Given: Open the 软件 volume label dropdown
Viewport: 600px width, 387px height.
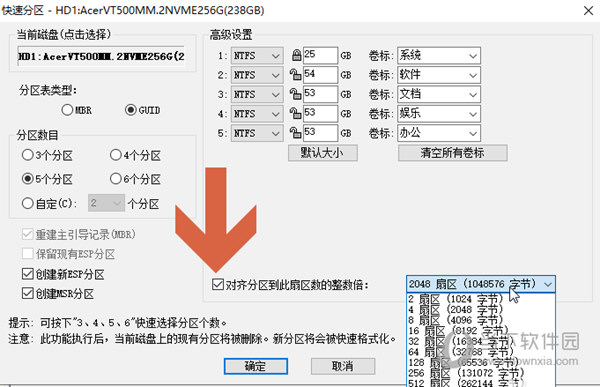Looking at the screenshot, I should (439, 75).
